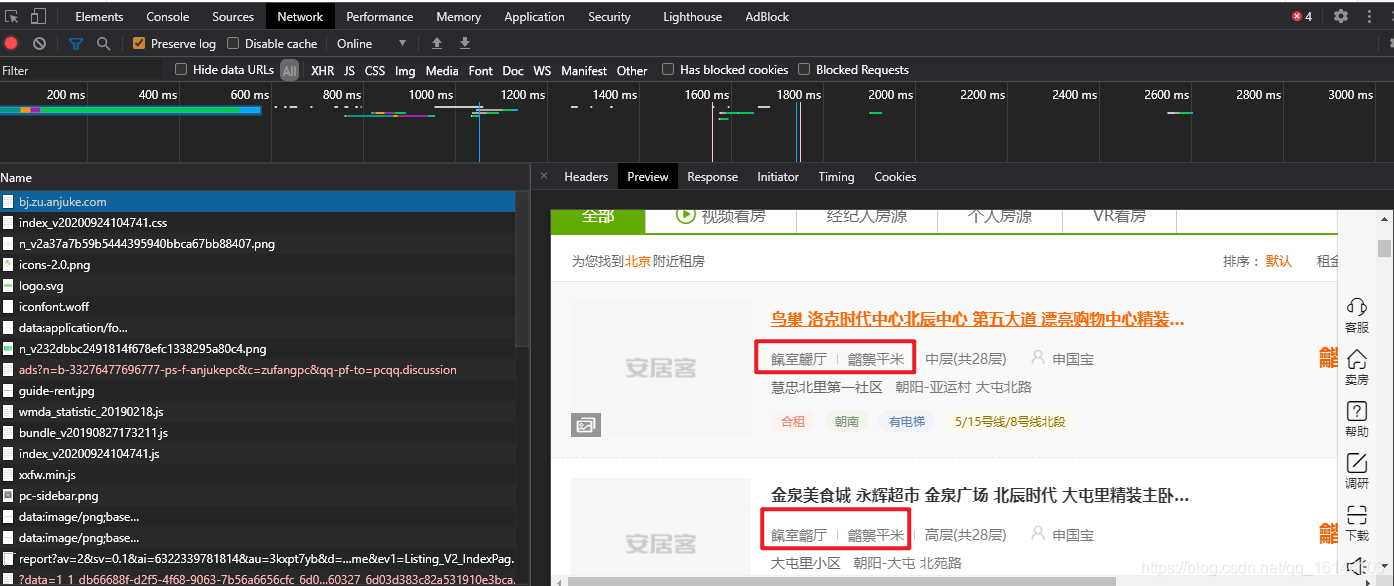The image size is (1394, 586).
Task: Show the Cookies tab of request
Action: pyautogui.click(x=895, y=177)
